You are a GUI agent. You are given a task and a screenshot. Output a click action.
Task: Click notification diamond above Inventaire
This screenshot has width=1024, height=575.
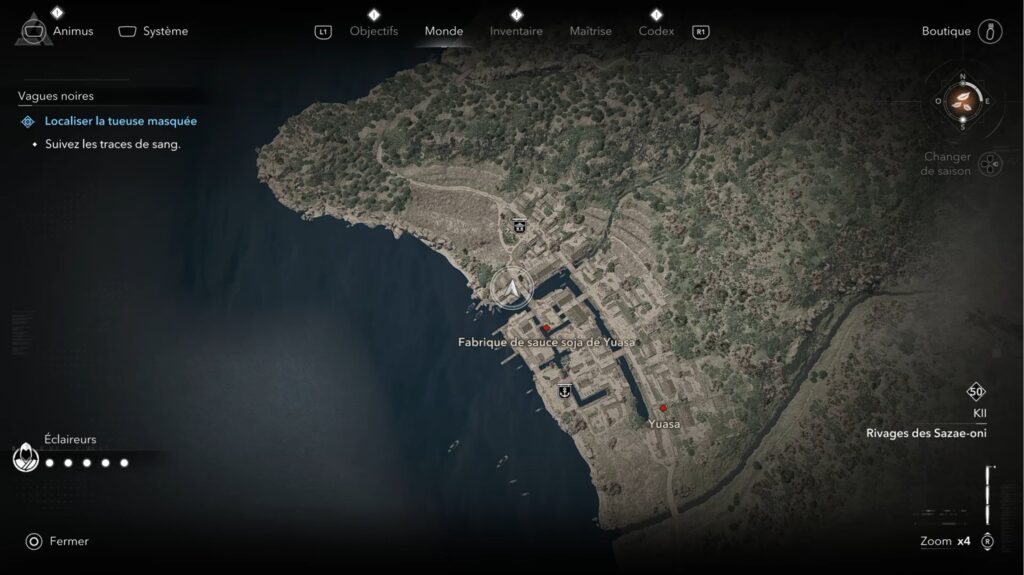[x=517, y=14]
